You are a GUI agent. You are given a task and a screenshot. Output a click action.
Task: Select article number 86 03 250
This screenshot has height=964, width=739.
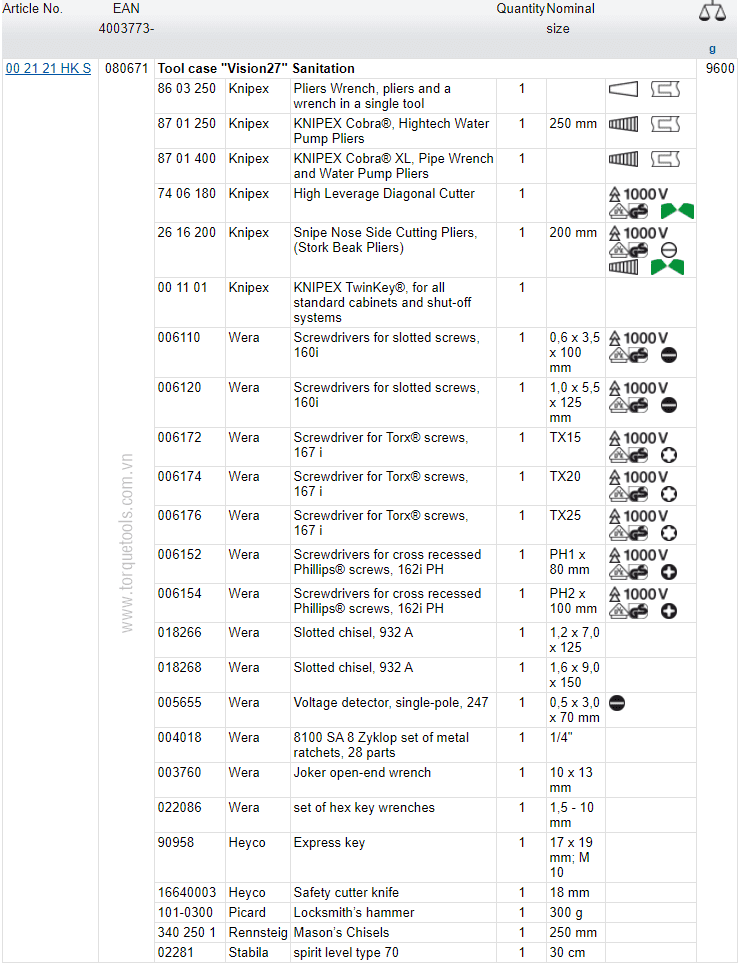click(x=186, y=89)
